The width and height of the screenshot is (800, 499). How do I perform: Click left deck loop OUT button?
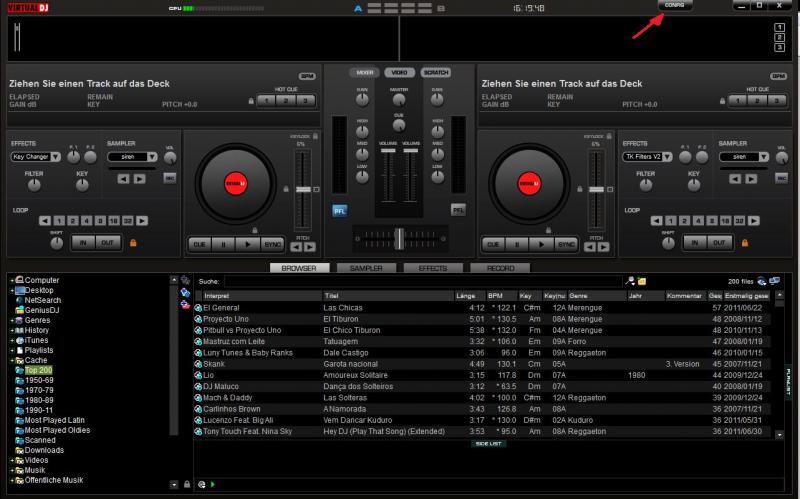click(x=108, y=243)
